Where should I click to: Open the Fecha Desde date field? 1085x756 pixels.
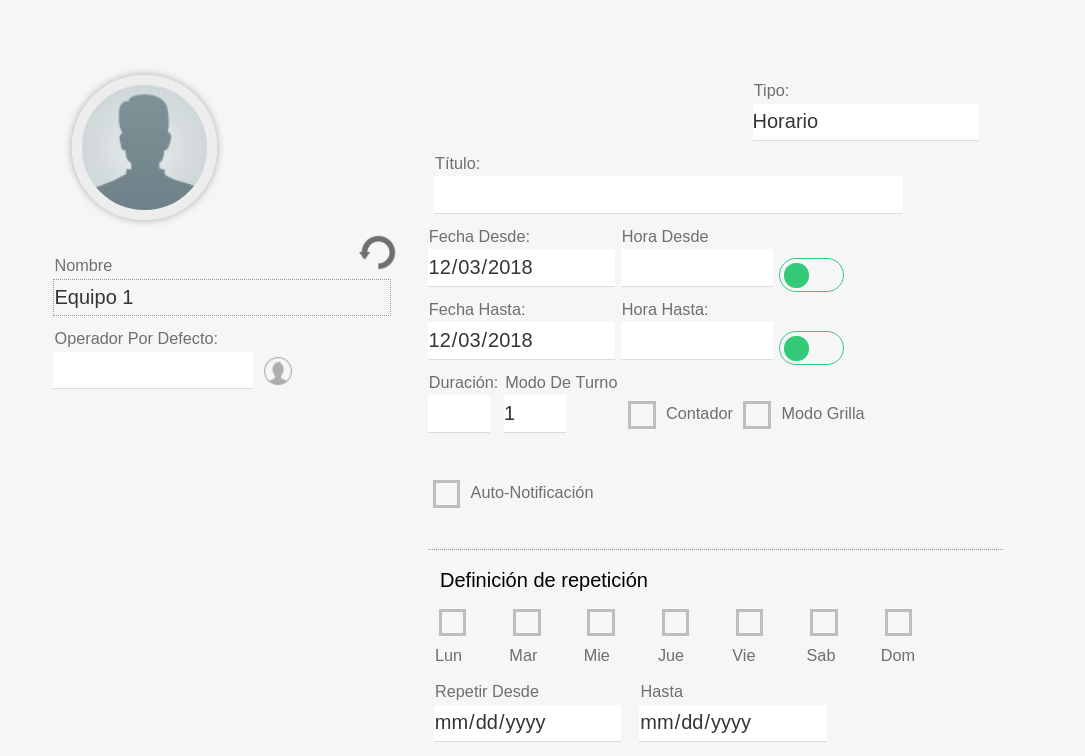pos(521,268)
